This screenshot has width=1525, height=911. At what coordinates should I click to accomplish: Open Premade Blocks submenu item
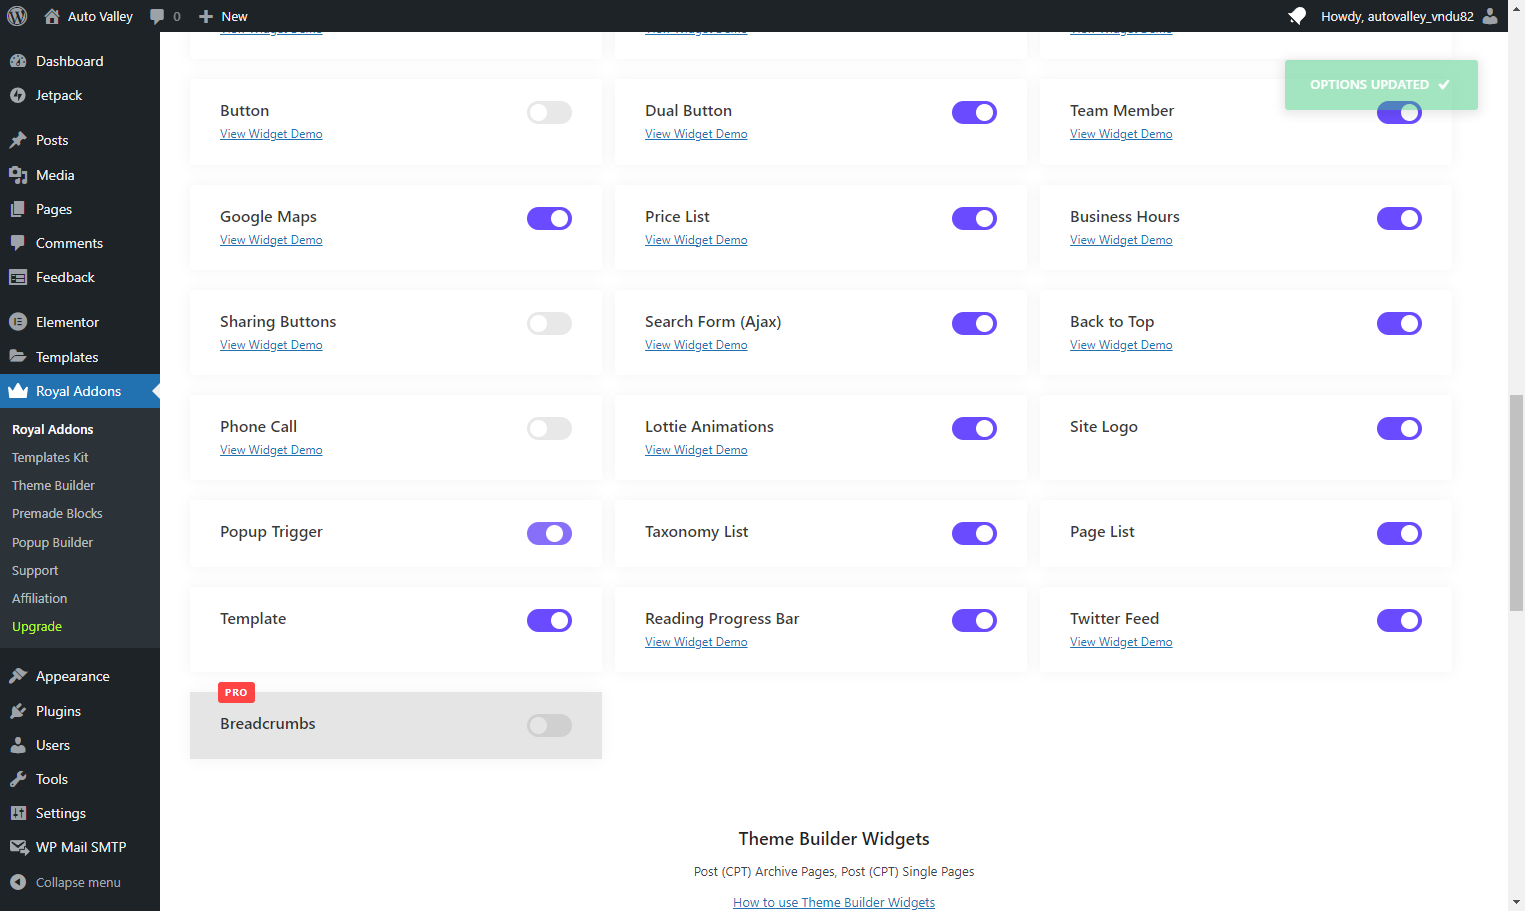tap(57, 513)
